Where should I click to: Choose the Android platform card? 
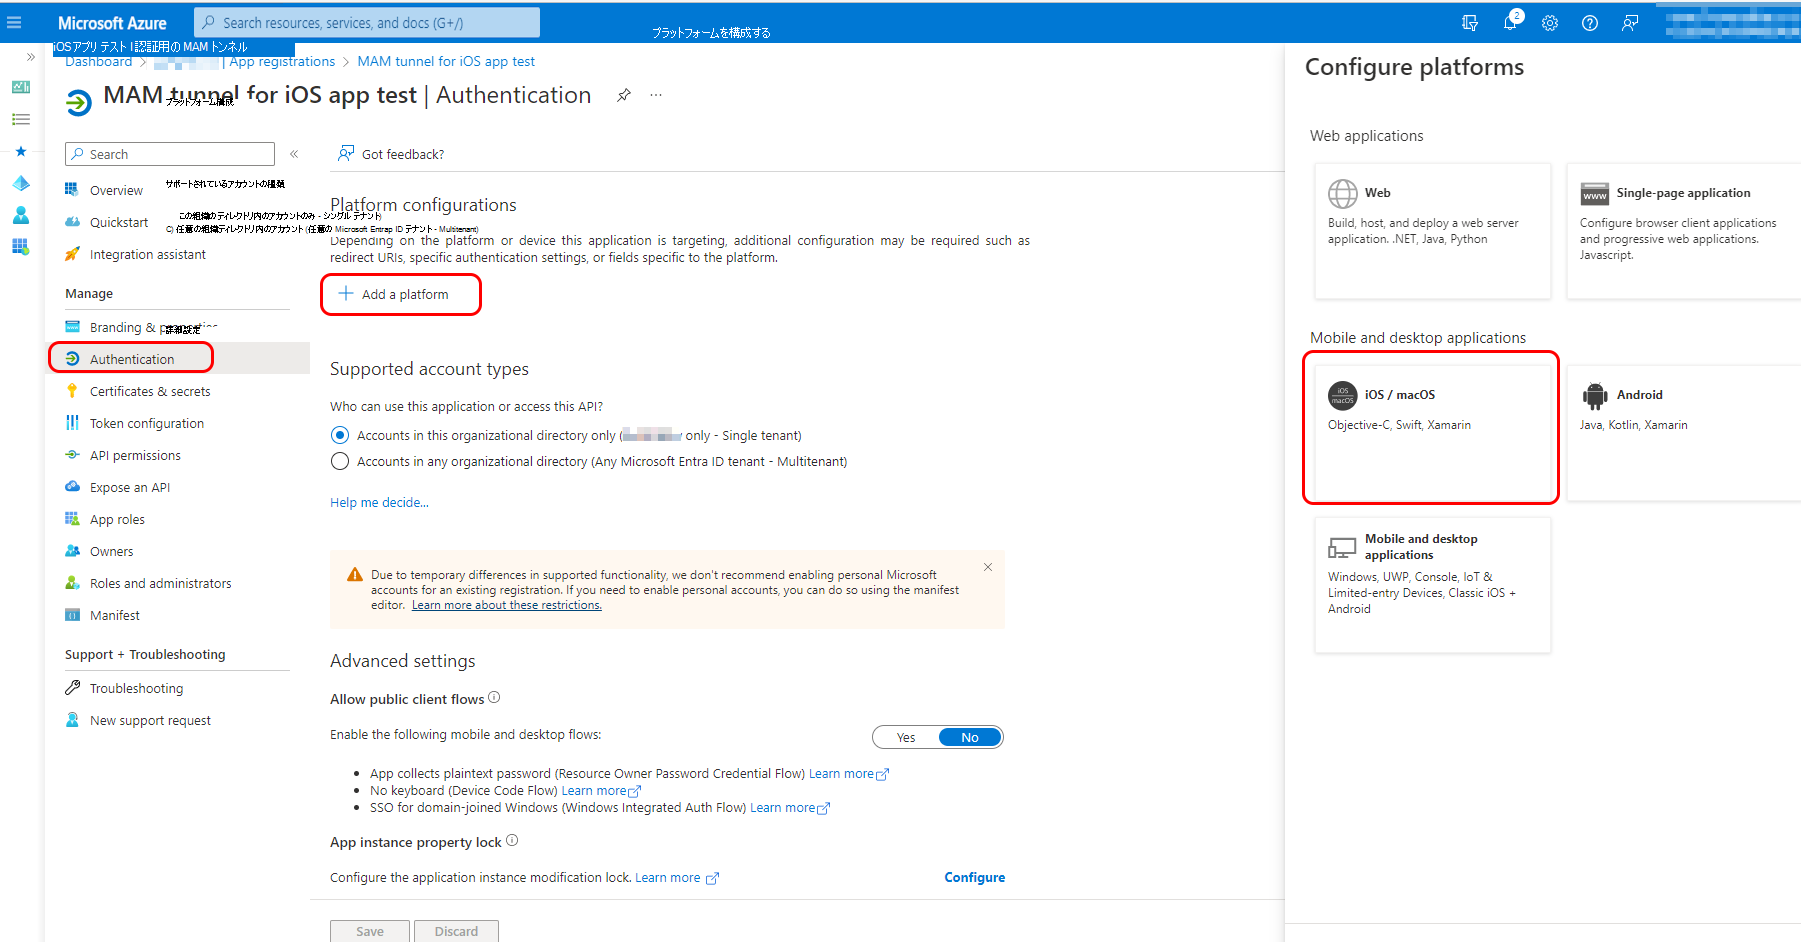[x=1684, y=432]
